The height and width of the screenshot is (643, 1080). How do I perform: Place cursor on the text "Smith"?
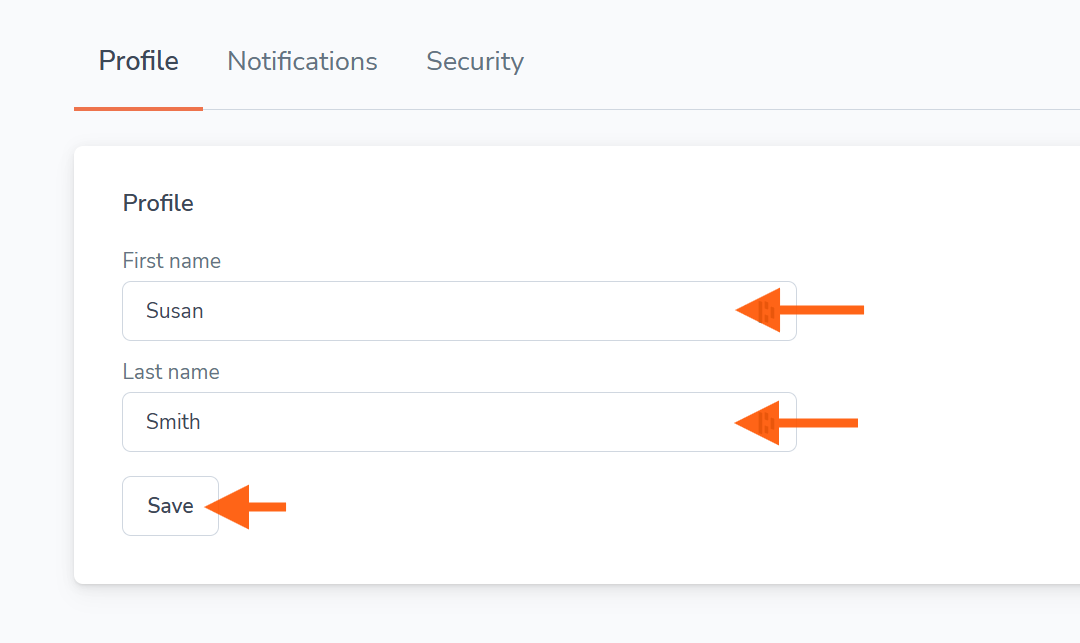pos(173,422)
